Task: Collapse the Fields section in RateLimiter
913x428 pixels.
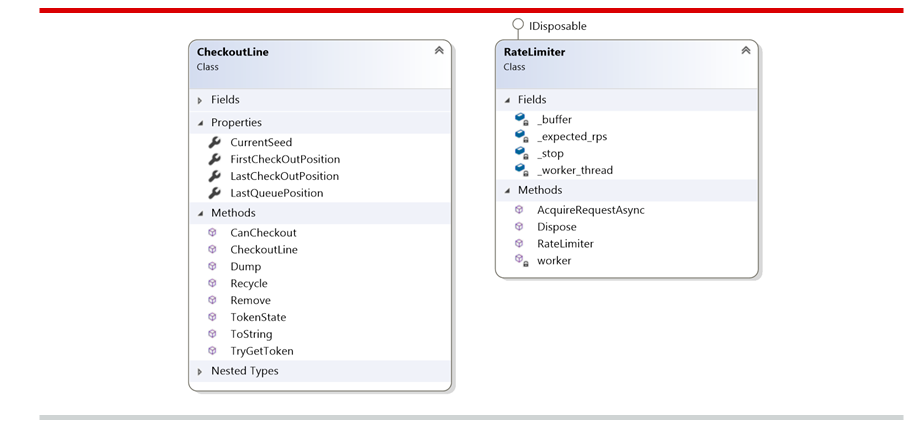Action: point(507,100)
